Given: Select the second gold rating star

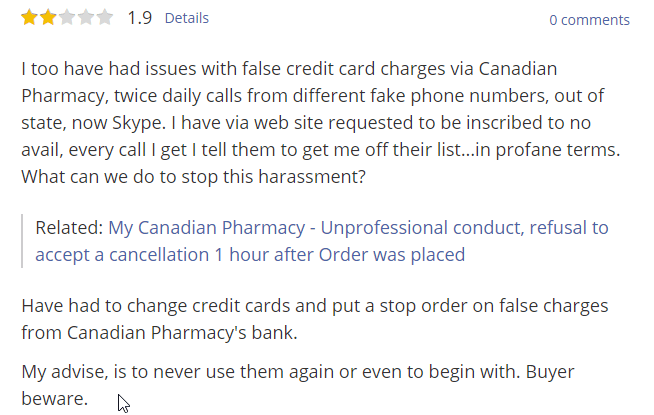Looking at the screenshot, I should pyautogui.click(x=48, y=18).
